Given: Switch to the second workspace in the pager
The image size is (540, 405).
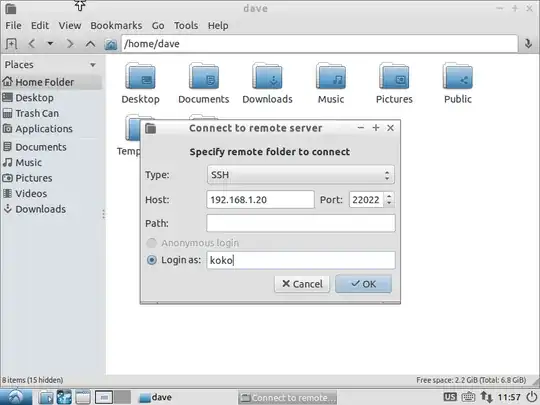Looking at the screenshot, I should (x=122, y=397).
